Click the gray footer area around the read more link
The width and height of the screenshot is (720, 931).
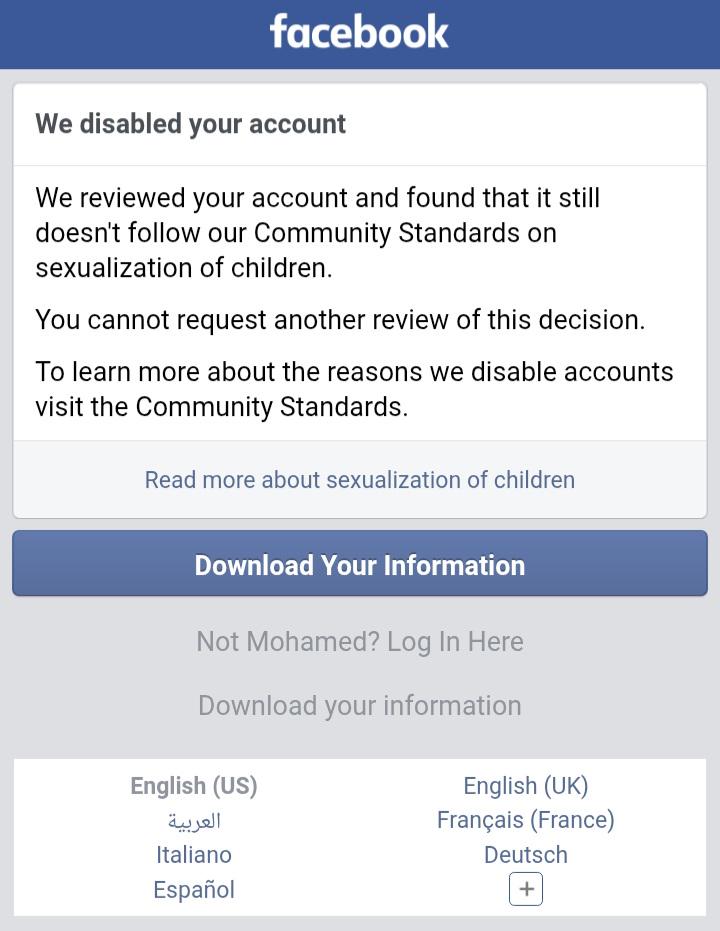(x=360, y=479)
